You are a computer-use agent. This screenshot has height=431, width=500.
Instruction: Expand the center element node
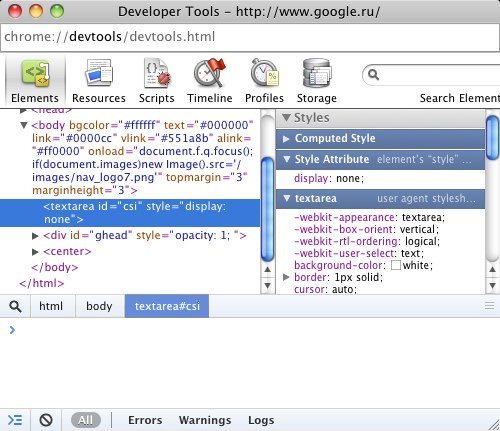35,252
